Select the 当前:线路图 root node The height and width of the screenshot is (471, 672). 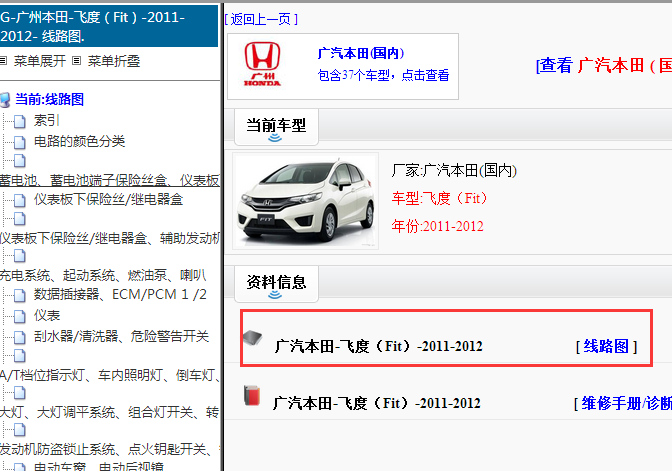pos(49,99)
